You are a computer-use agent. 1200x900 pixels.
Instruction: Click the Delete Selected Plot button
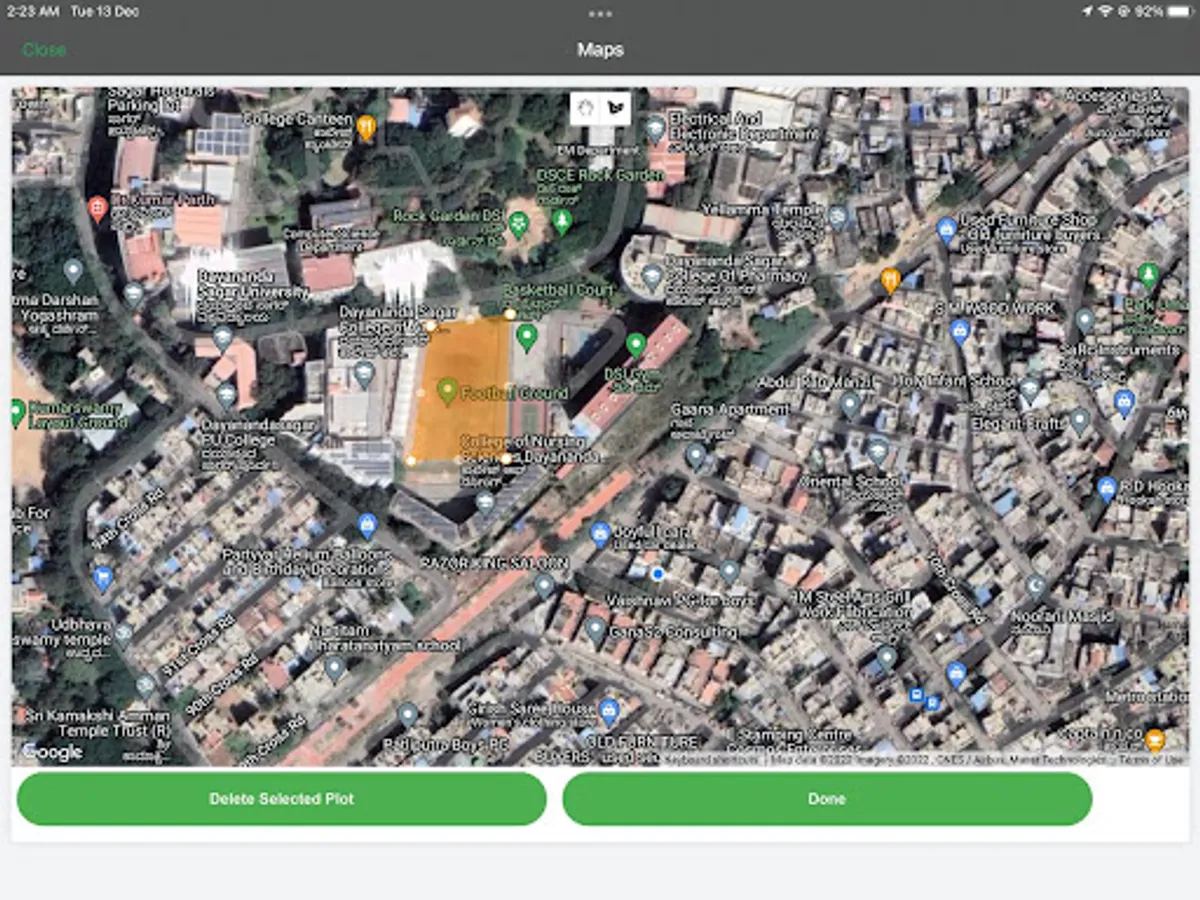(x=282, y=799)
